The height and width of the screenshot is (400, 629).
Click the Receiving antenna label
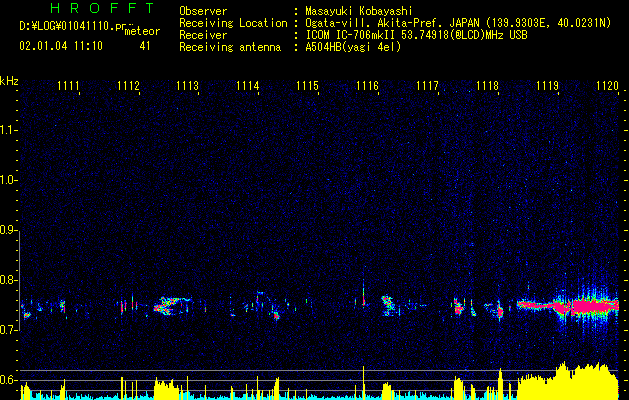(x=230, y=47)
